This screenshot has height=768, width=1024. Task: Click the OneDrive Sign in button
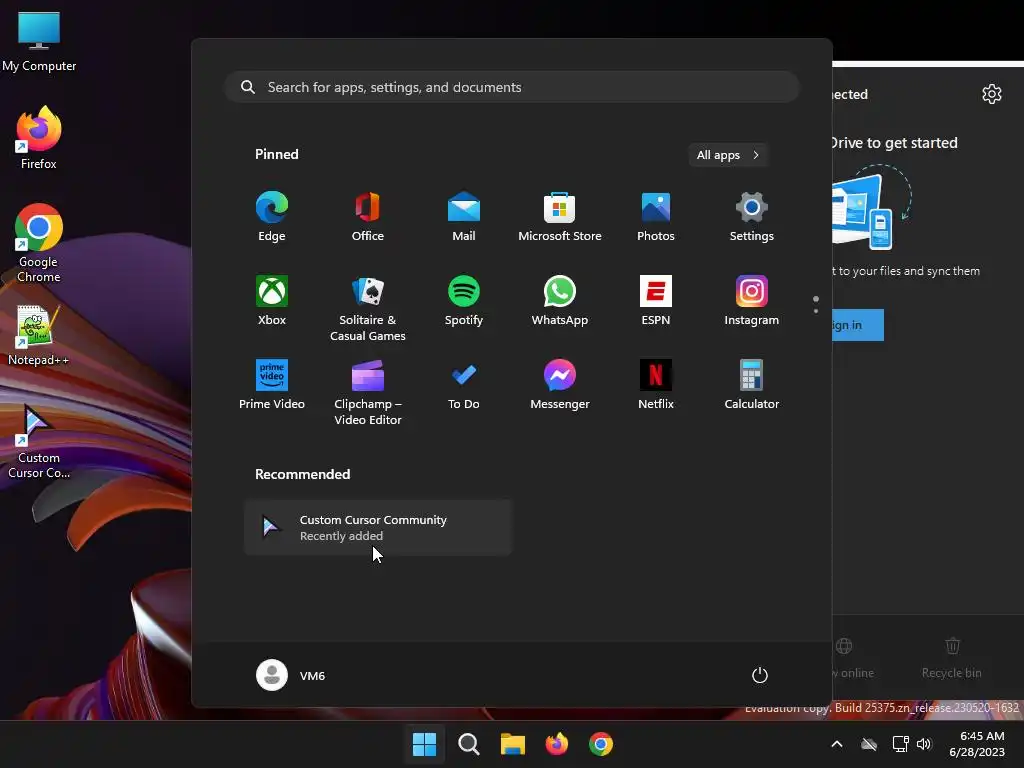[857, 325]
